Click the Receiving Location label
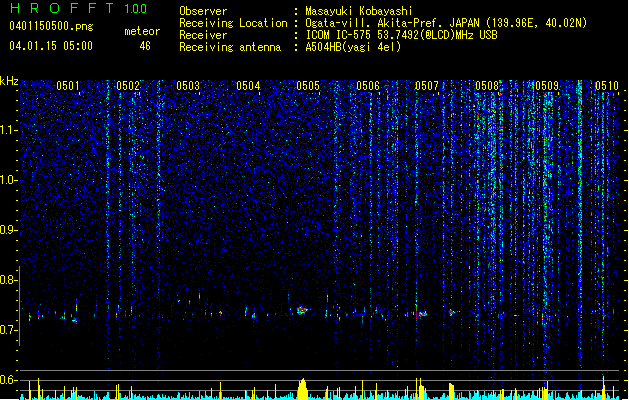Screen dimensions: 629x400 233,23
